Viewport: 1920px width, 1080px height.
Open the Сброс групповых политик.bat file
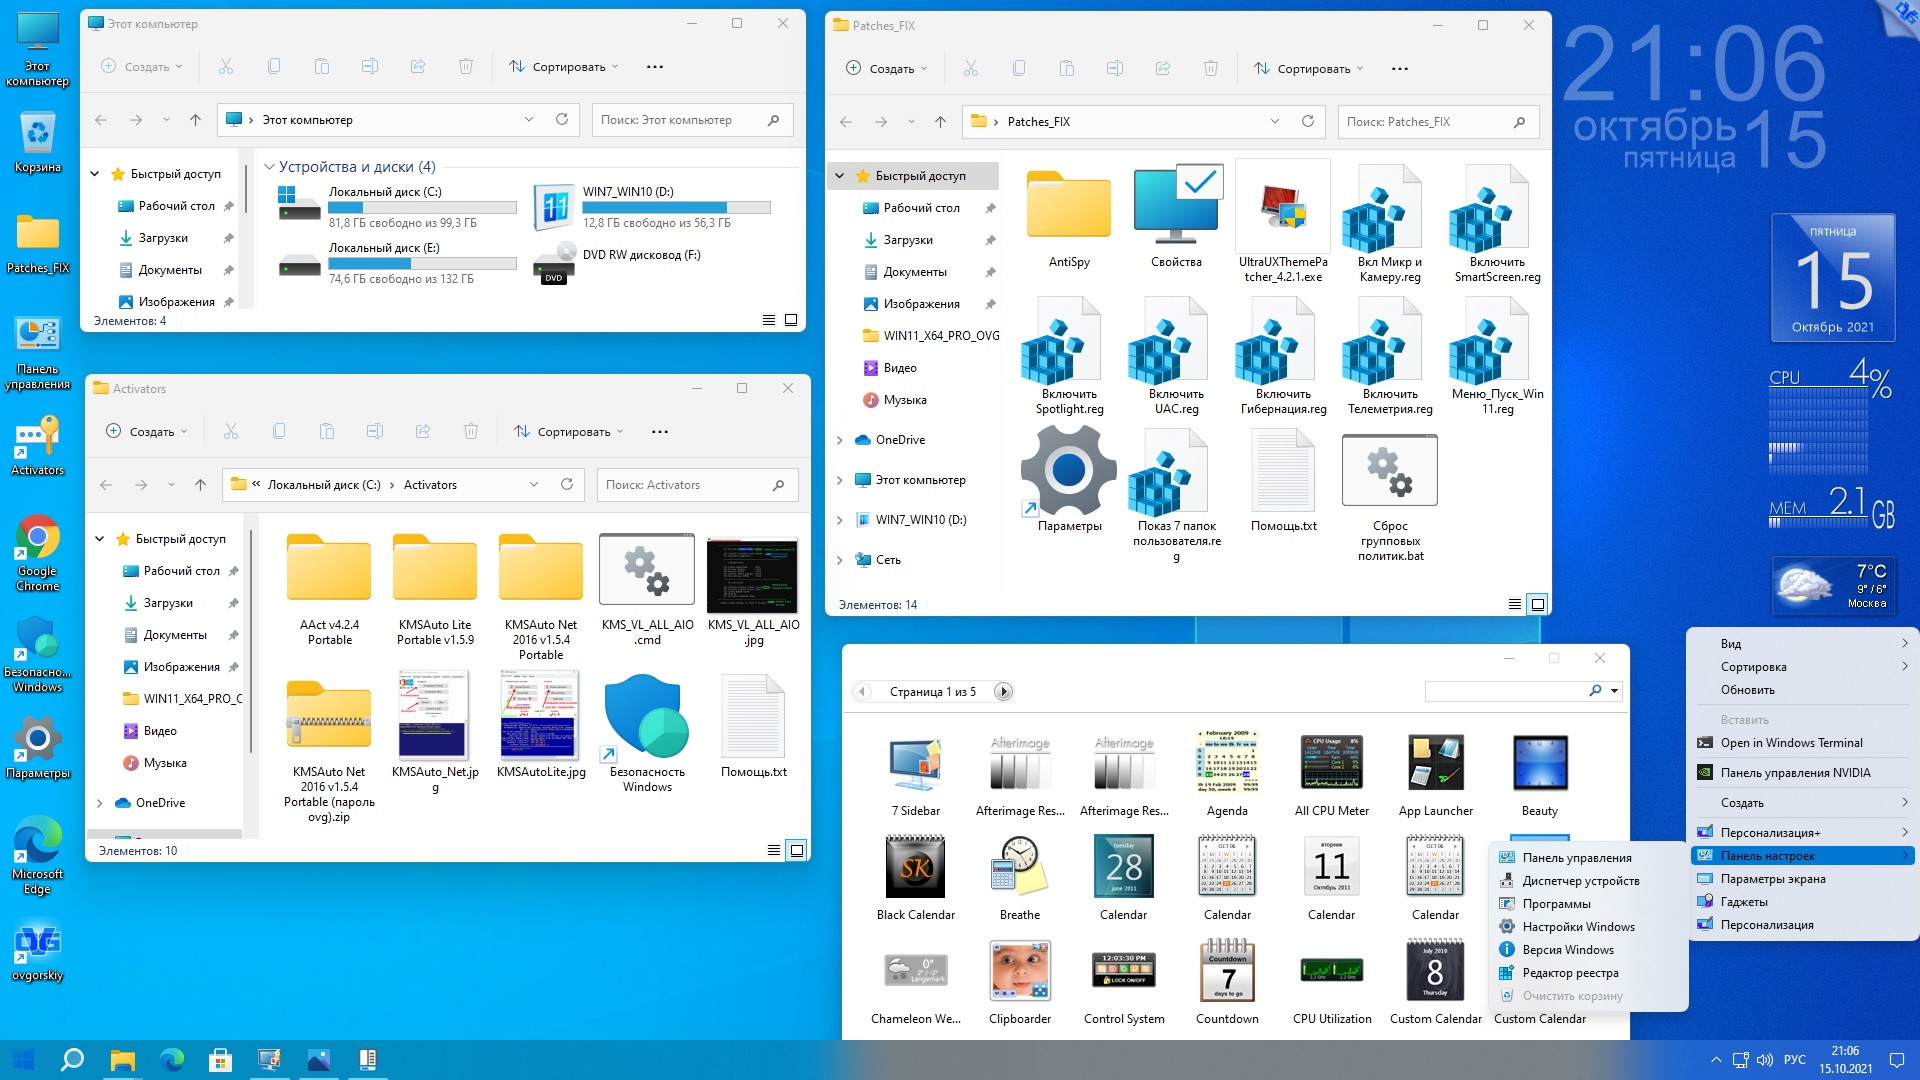(x=1389, y=470)
